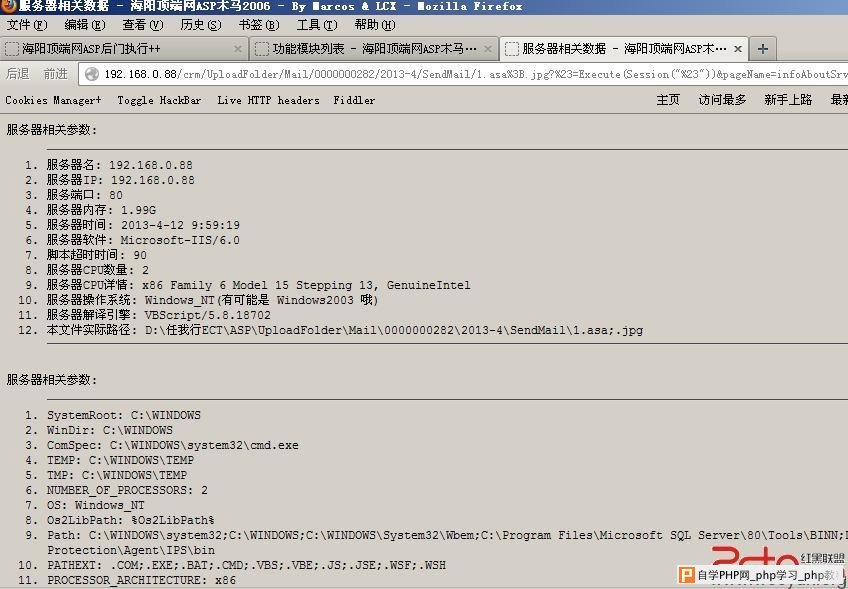Click 服务器IP: 192.168.0.88 row
The height and width of the screenshot is (589, 848).
point(120,180)
